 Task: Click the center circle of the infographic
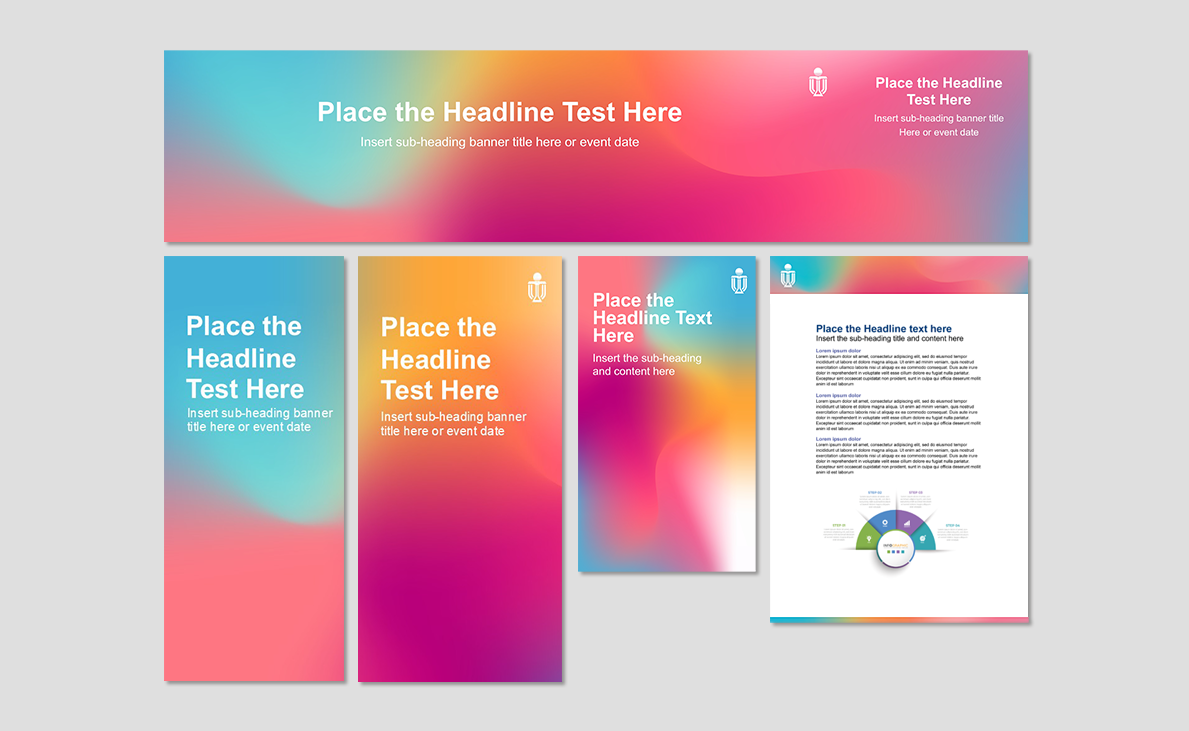coord(895,548)
